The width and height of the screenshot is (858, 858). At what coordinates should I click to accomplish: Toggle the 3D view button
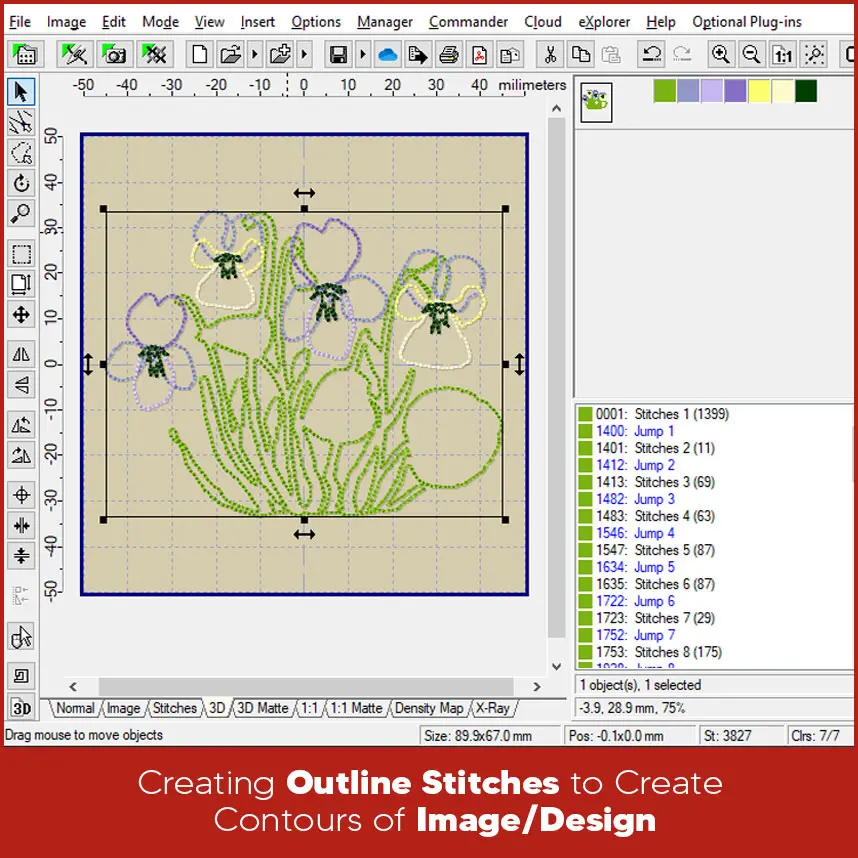click(22, 708)
